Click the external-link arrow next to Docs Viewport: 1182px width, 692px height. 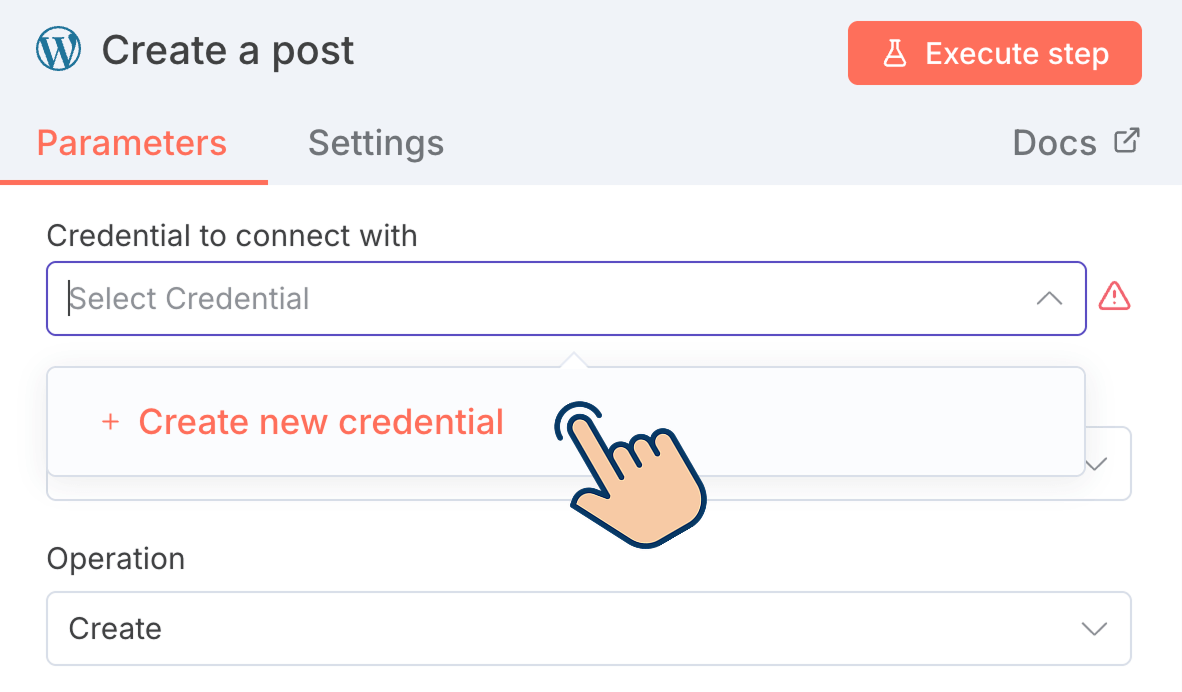tap(1128, 140)
